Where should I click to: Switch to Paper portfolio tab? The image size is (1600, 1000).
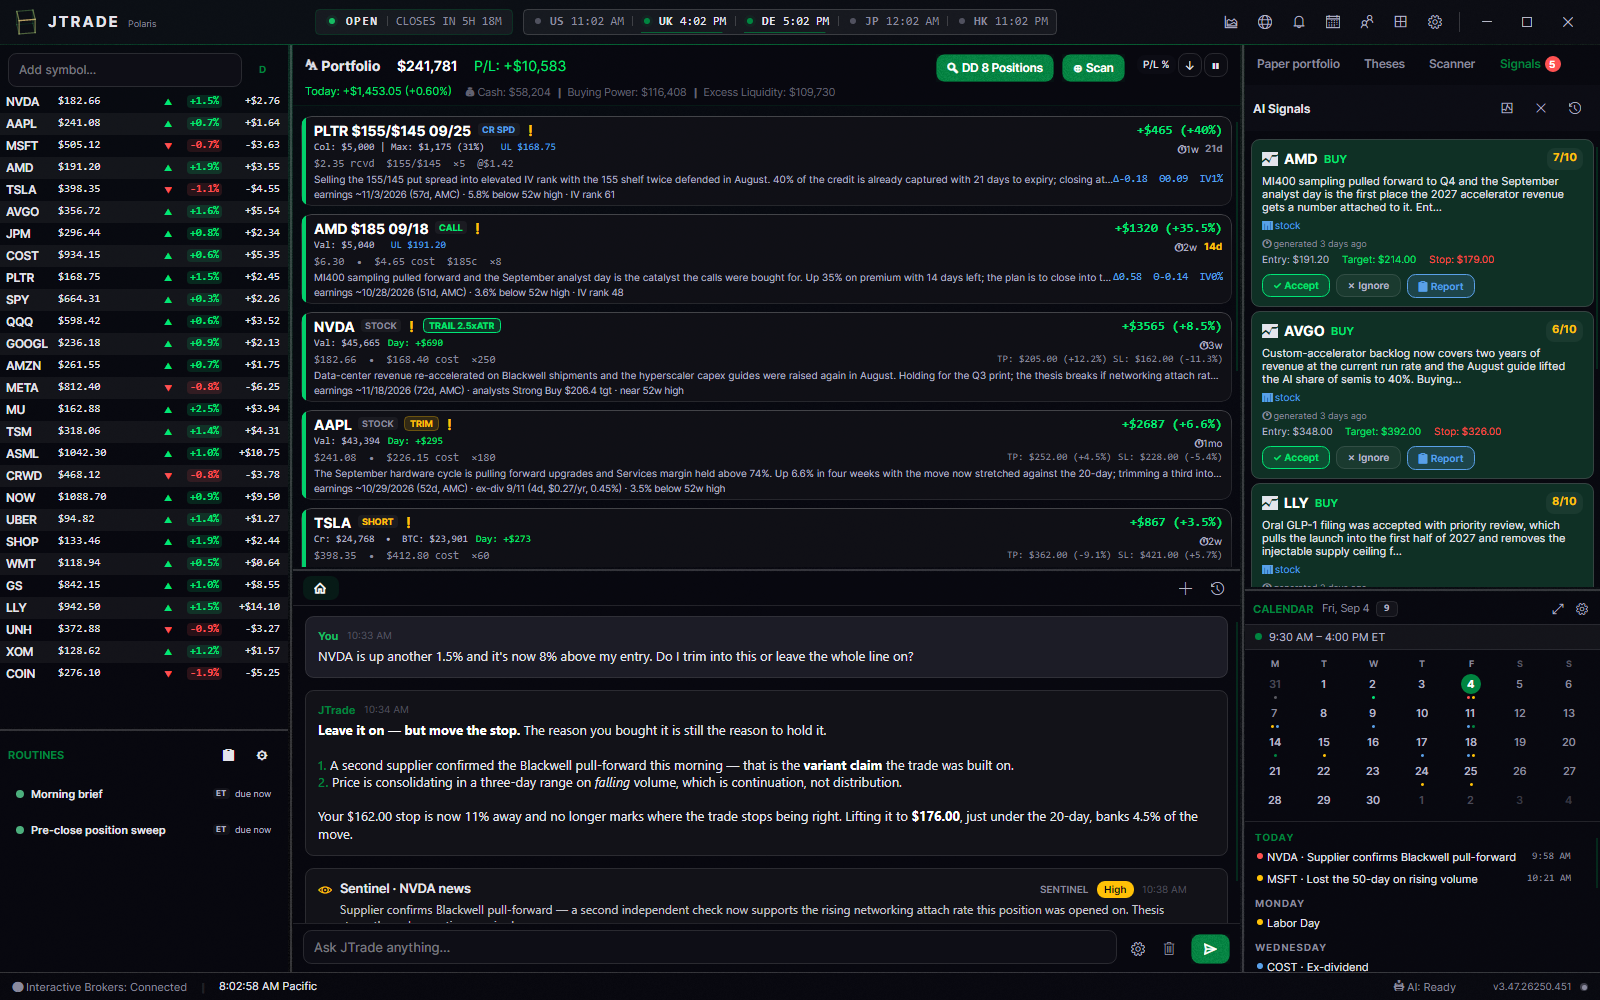coord(1298,64)
